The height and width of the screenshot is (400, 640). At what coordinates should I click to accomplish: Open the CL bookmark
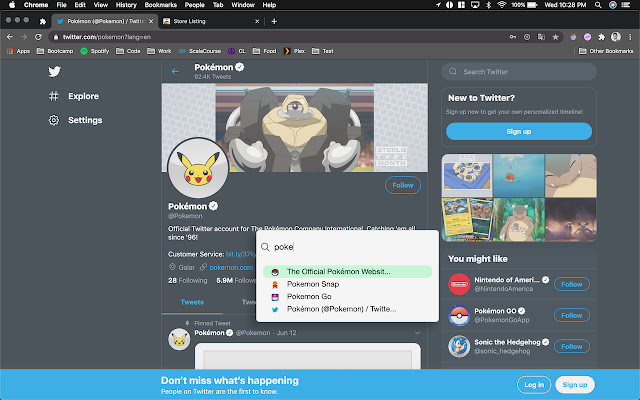(x=237, y=51)
